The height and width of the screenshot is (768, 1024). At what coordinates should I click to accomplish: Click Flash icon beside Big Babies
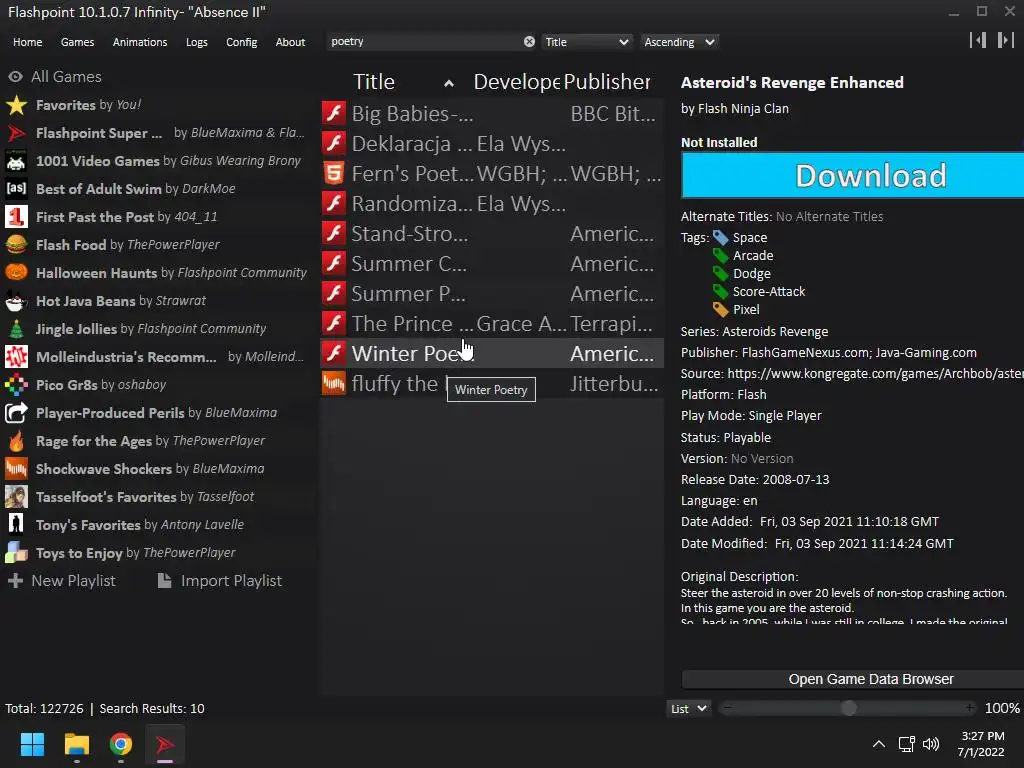334,113
